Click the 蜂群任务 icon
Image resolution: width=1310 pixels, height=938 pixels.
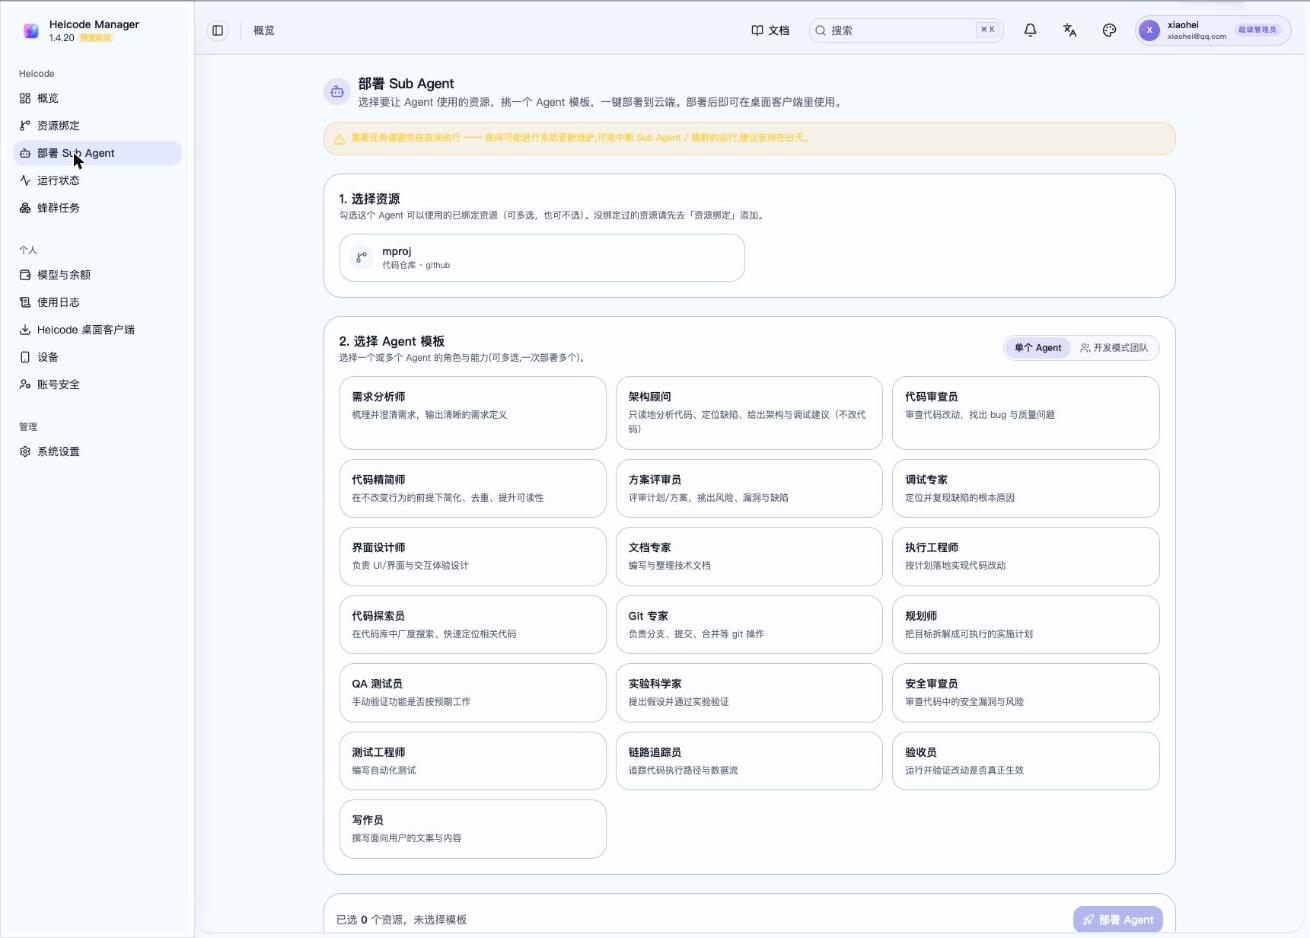point(25,208)
